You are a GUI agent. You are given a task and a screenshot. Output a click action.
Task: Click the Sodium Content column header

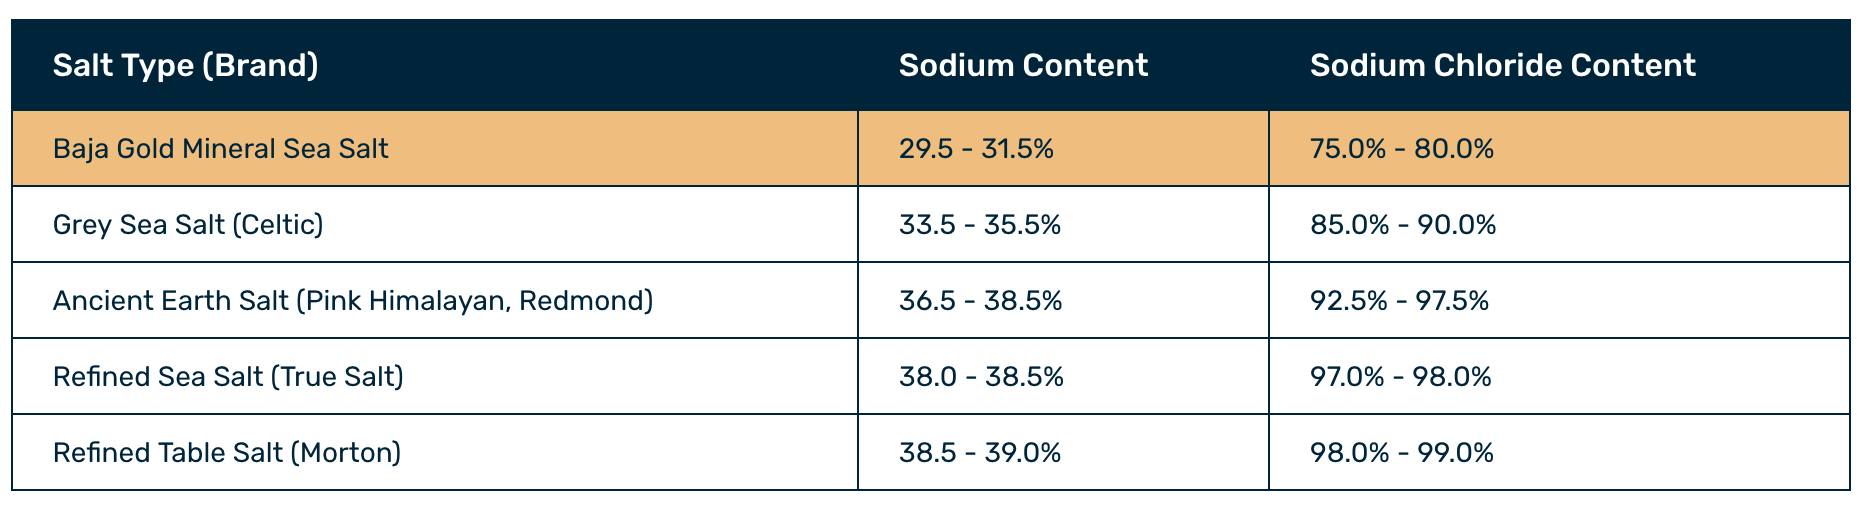coord(1023,66)
